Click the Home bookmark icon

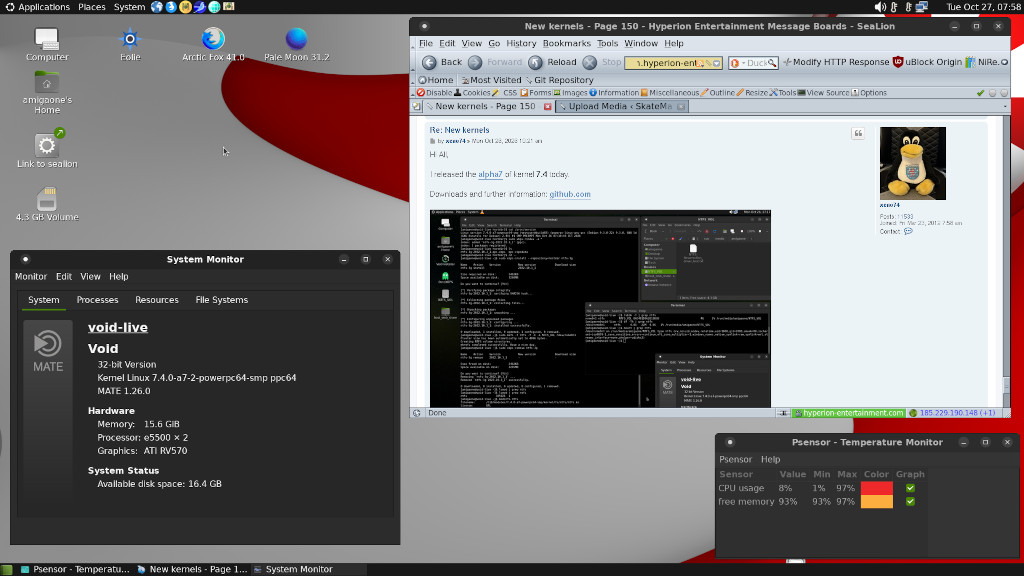coord(422,80)
